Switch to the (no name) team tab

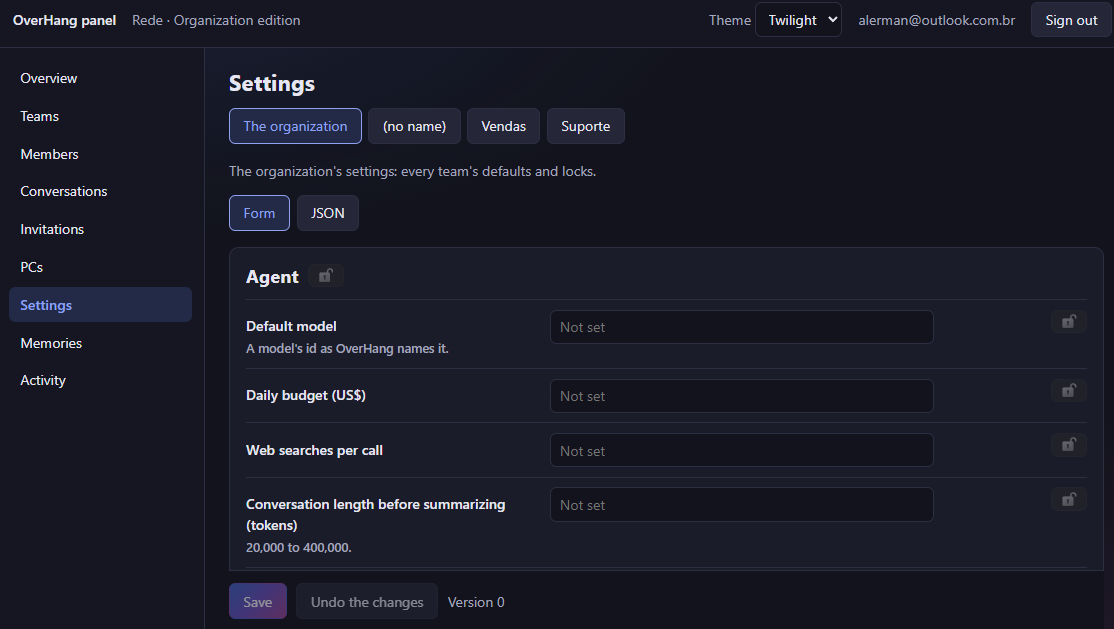414,126
